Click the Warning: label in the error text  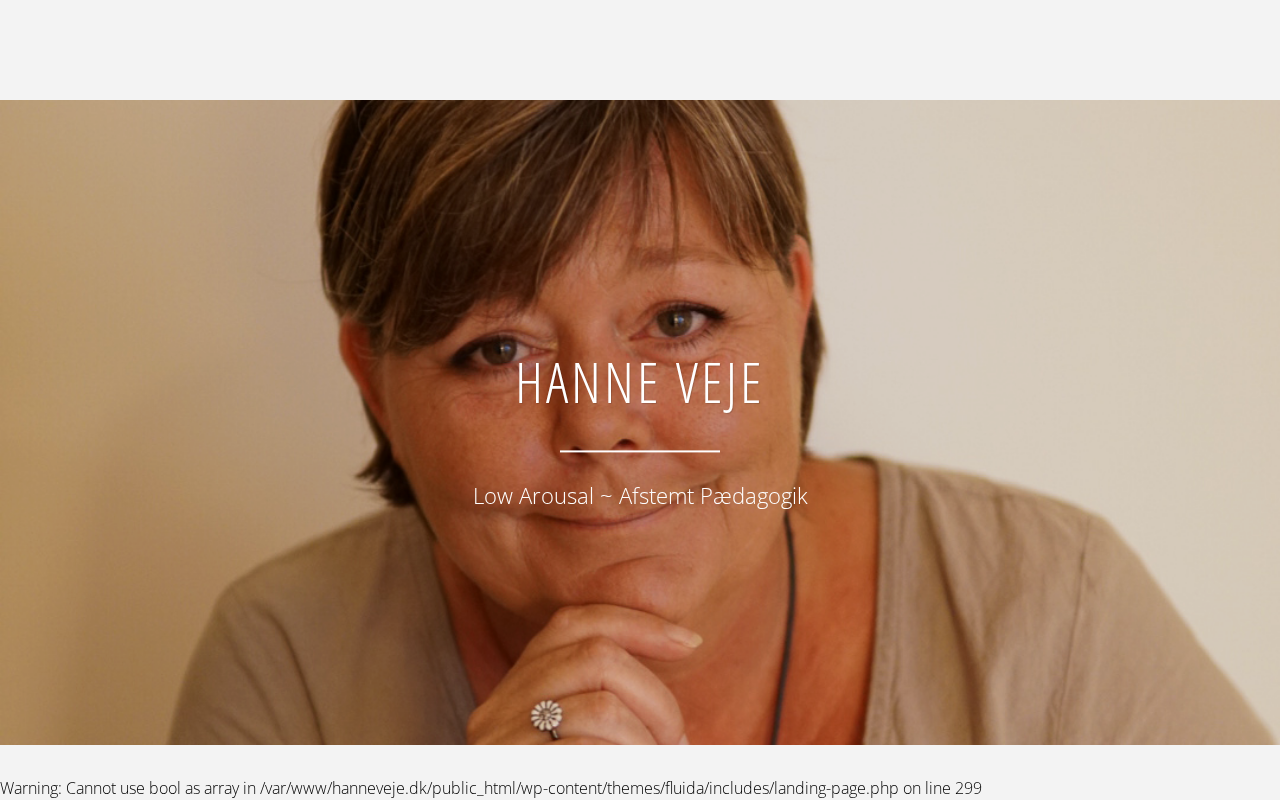[x=31, y=788]
